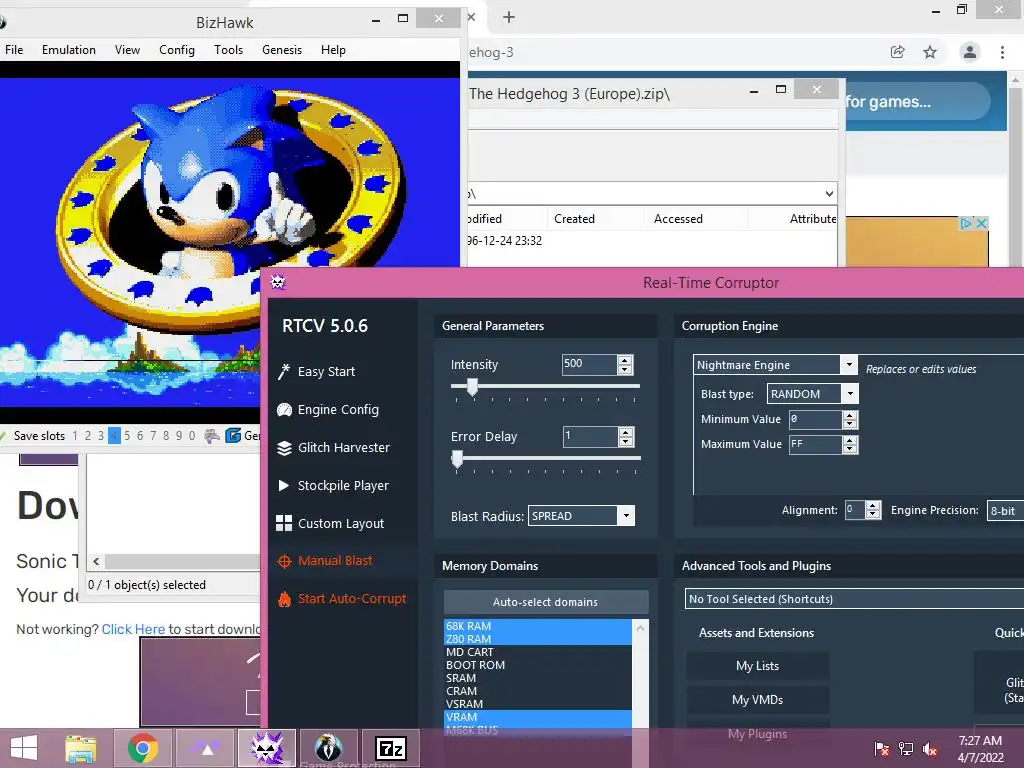Click the network tray icon
This screenshot has height=768, width=1024.
click(x=906, y=749)
